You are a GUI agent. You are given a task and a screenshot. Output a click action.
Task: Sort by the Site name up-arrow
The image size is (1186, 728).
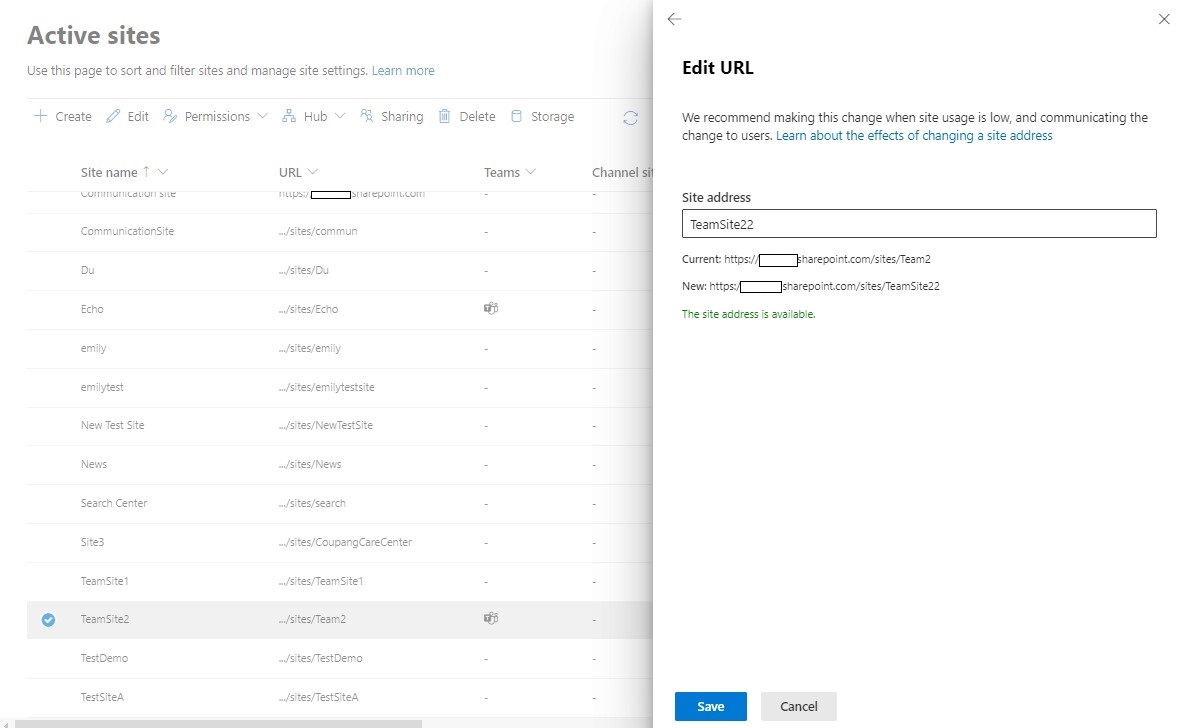tap(146, 172)
